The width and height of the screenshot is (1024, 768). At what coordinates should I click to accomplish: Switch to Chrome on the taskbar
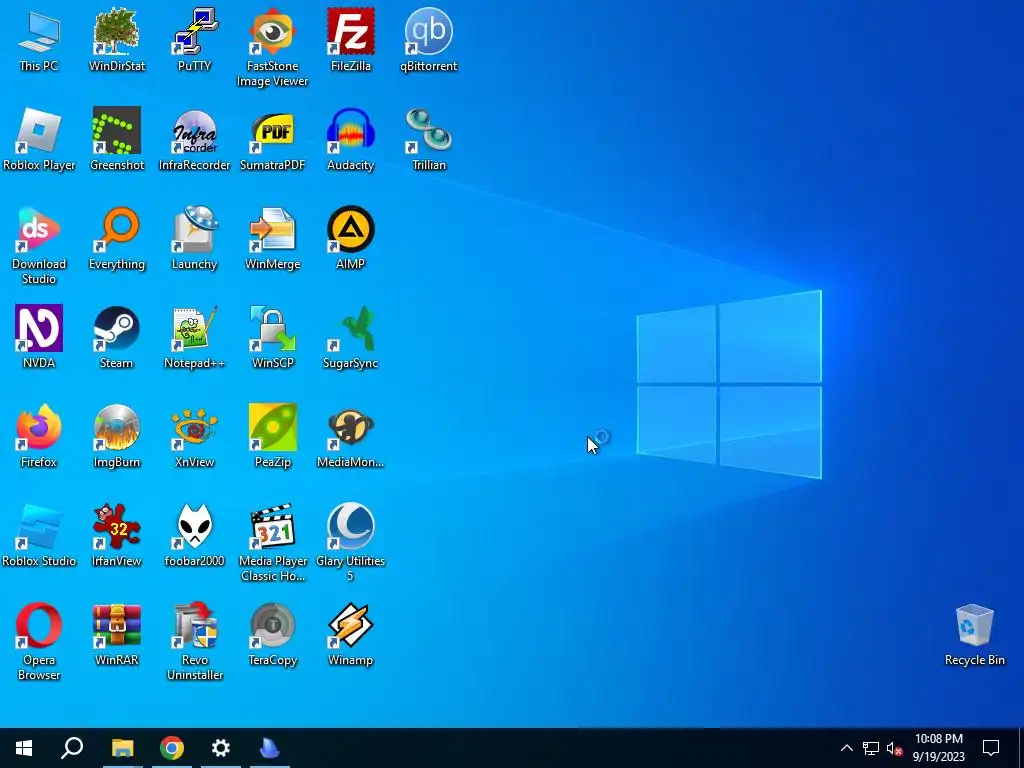[x=172, y=748]
